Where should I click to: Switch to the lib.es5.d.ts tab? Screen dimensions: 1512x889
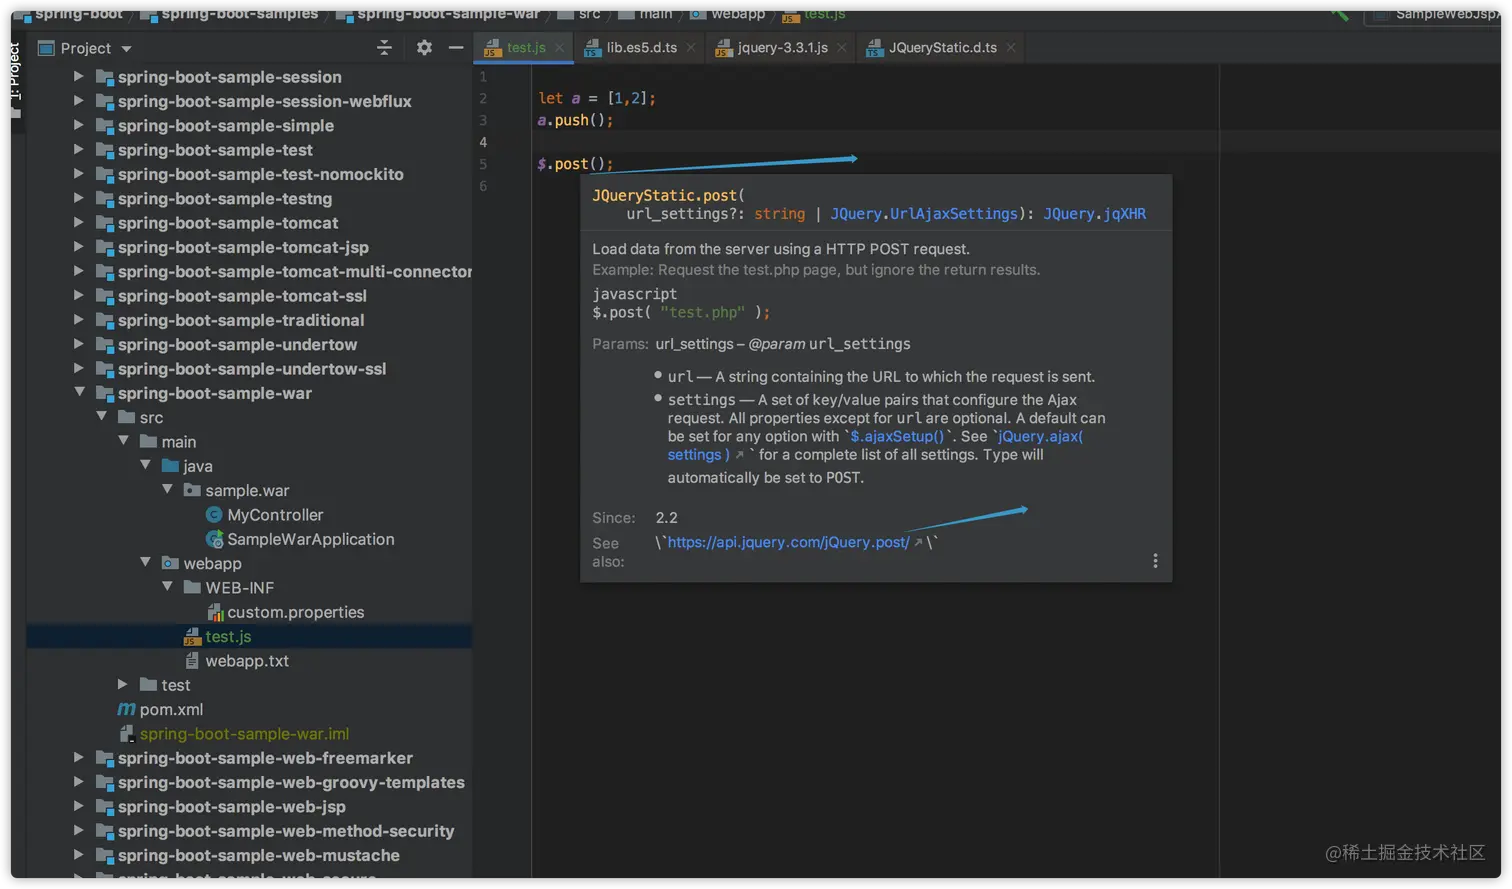coord(641,48)
